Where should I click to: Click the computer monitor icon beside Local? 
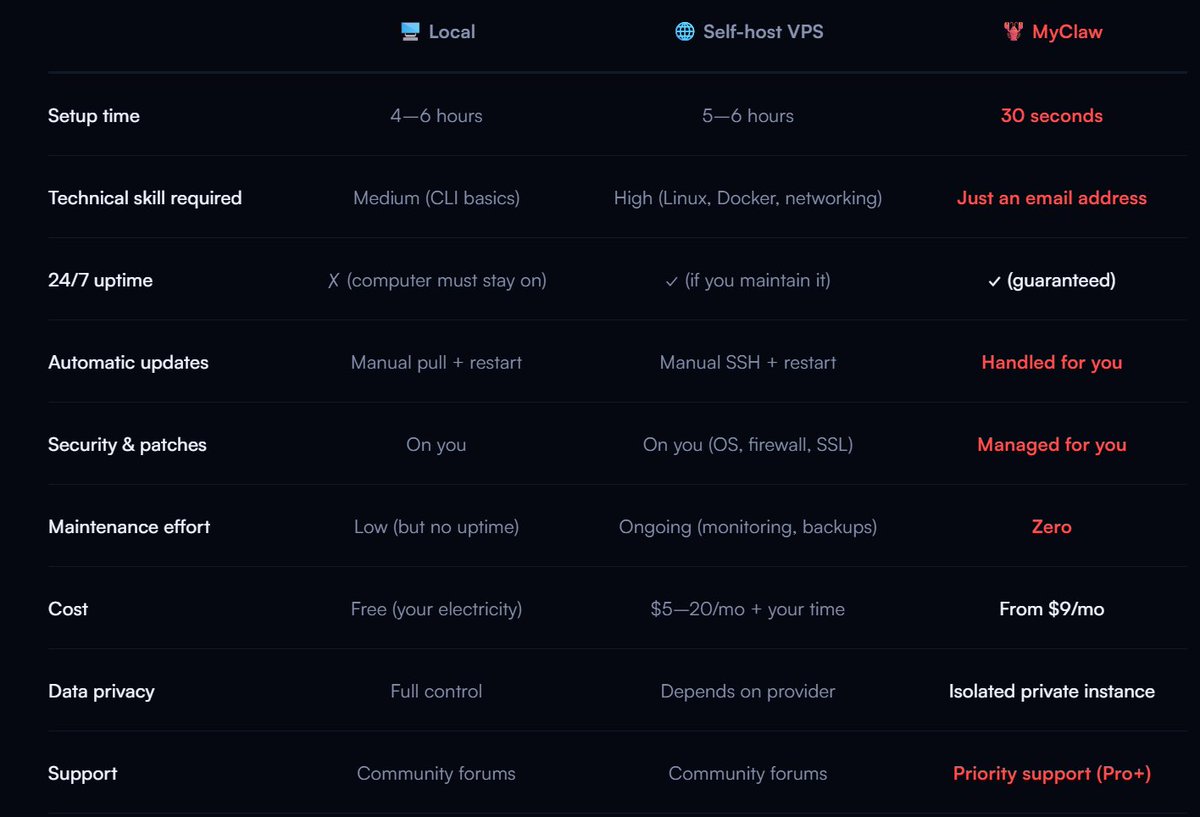(409, 32)
